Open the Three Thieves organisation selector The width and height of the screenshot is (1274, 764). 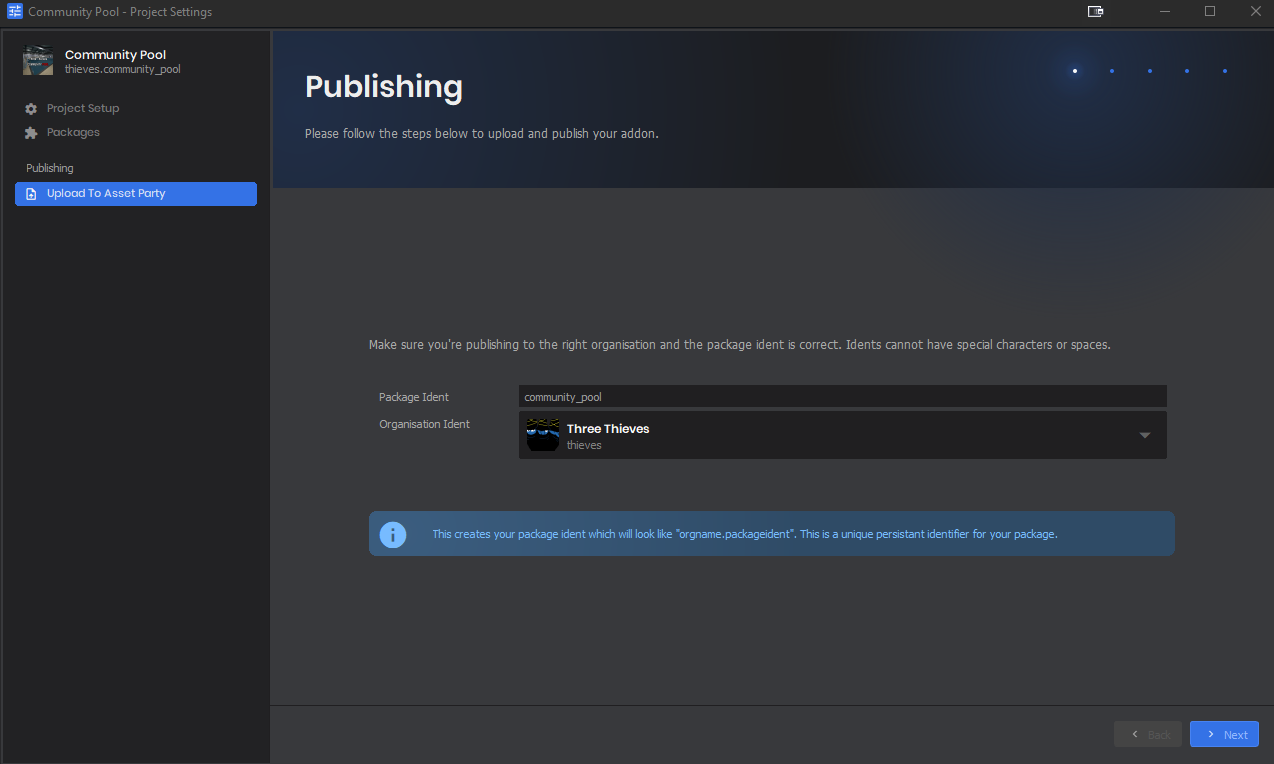pos(842,435)
